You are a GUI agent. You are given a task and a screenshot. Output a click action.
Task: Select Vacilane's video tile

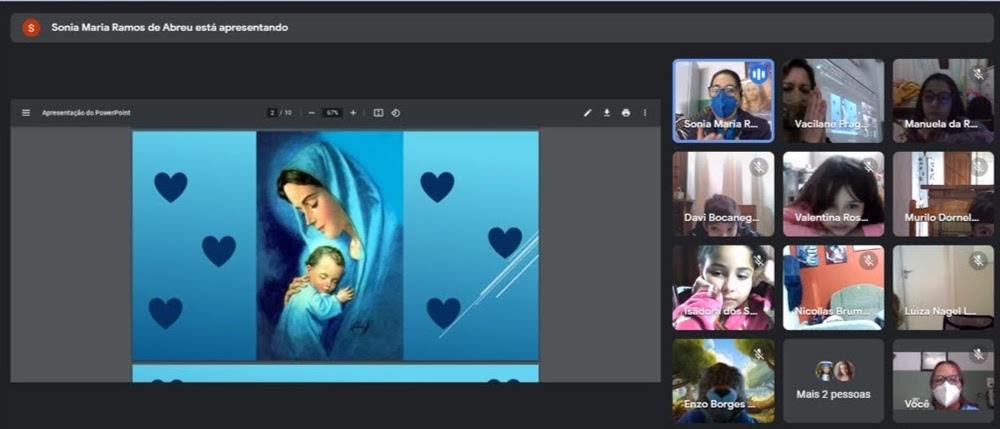click(x=832, y=100)
